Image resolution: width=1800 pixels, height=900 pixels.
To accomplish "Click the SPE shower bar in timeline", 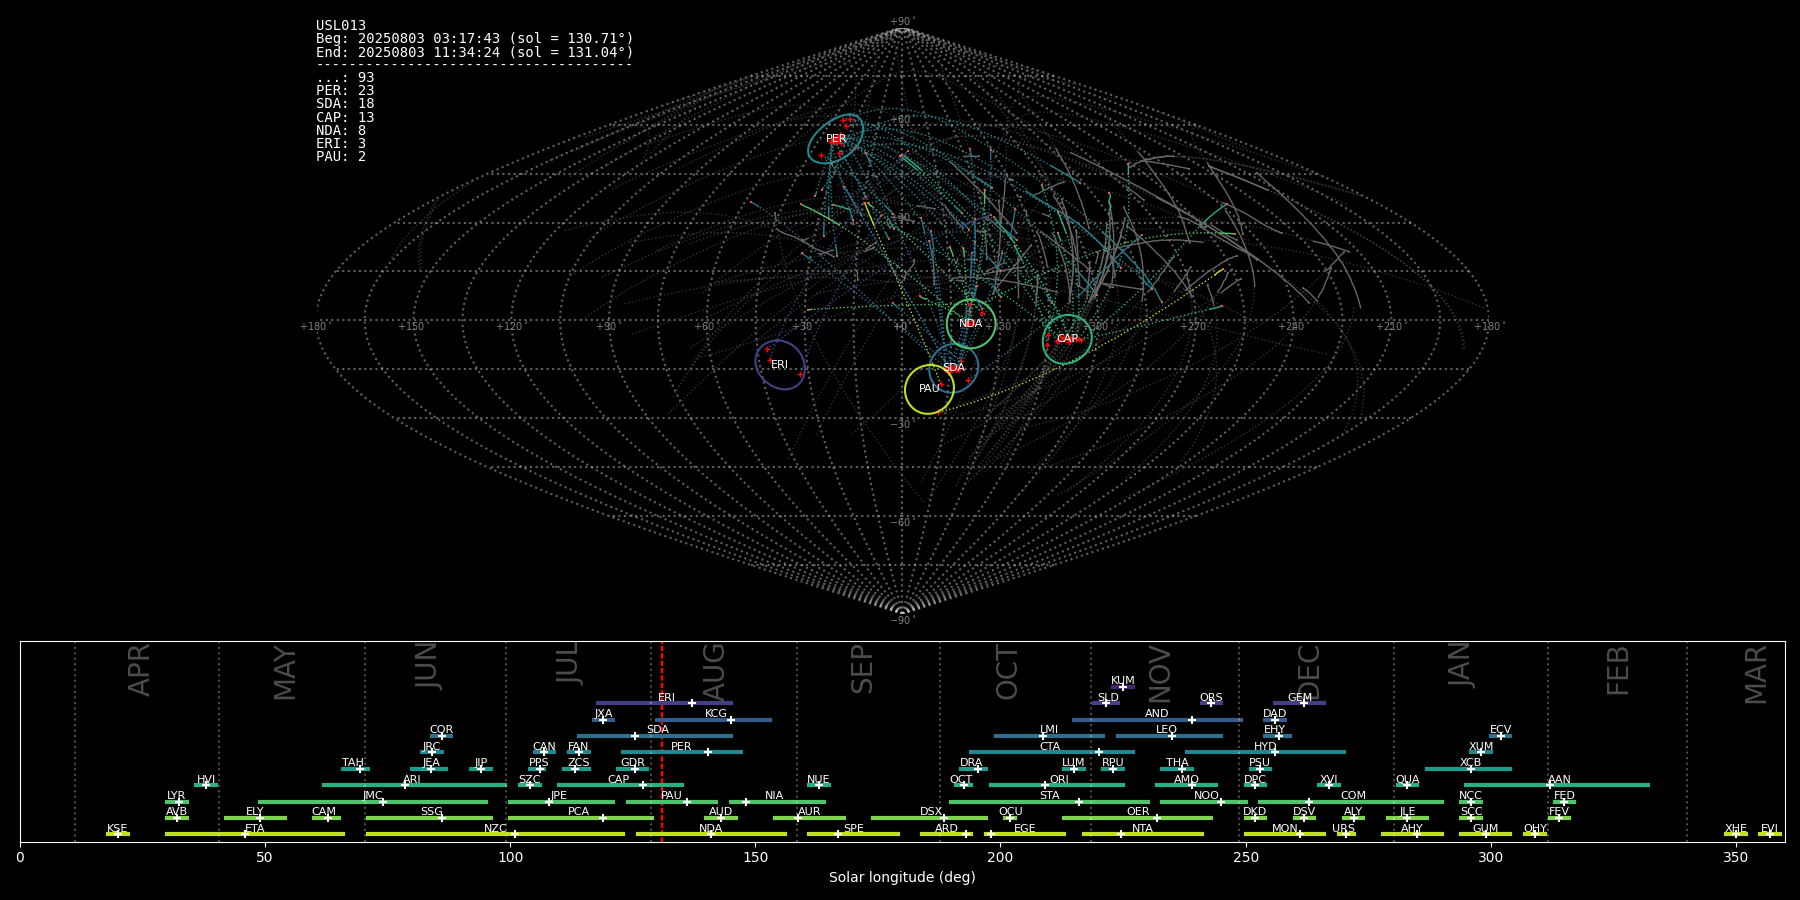I will pos(853,834).
